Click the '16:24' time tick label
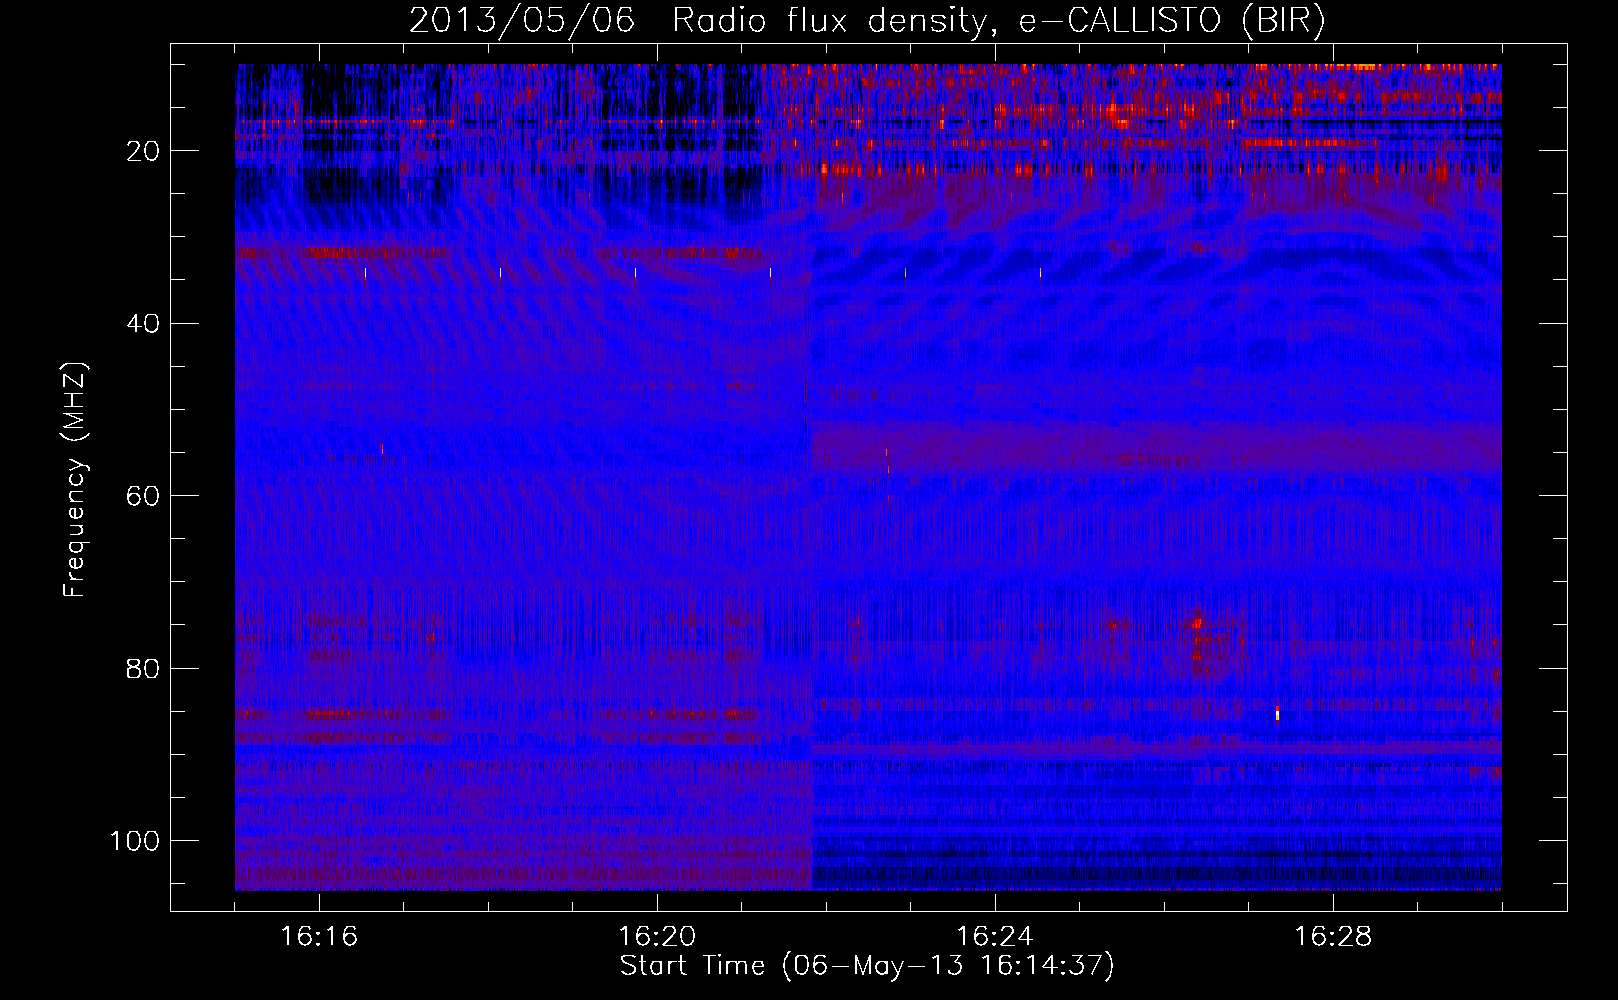Viewport: 1618px width, 1000px height. (995, 937)
